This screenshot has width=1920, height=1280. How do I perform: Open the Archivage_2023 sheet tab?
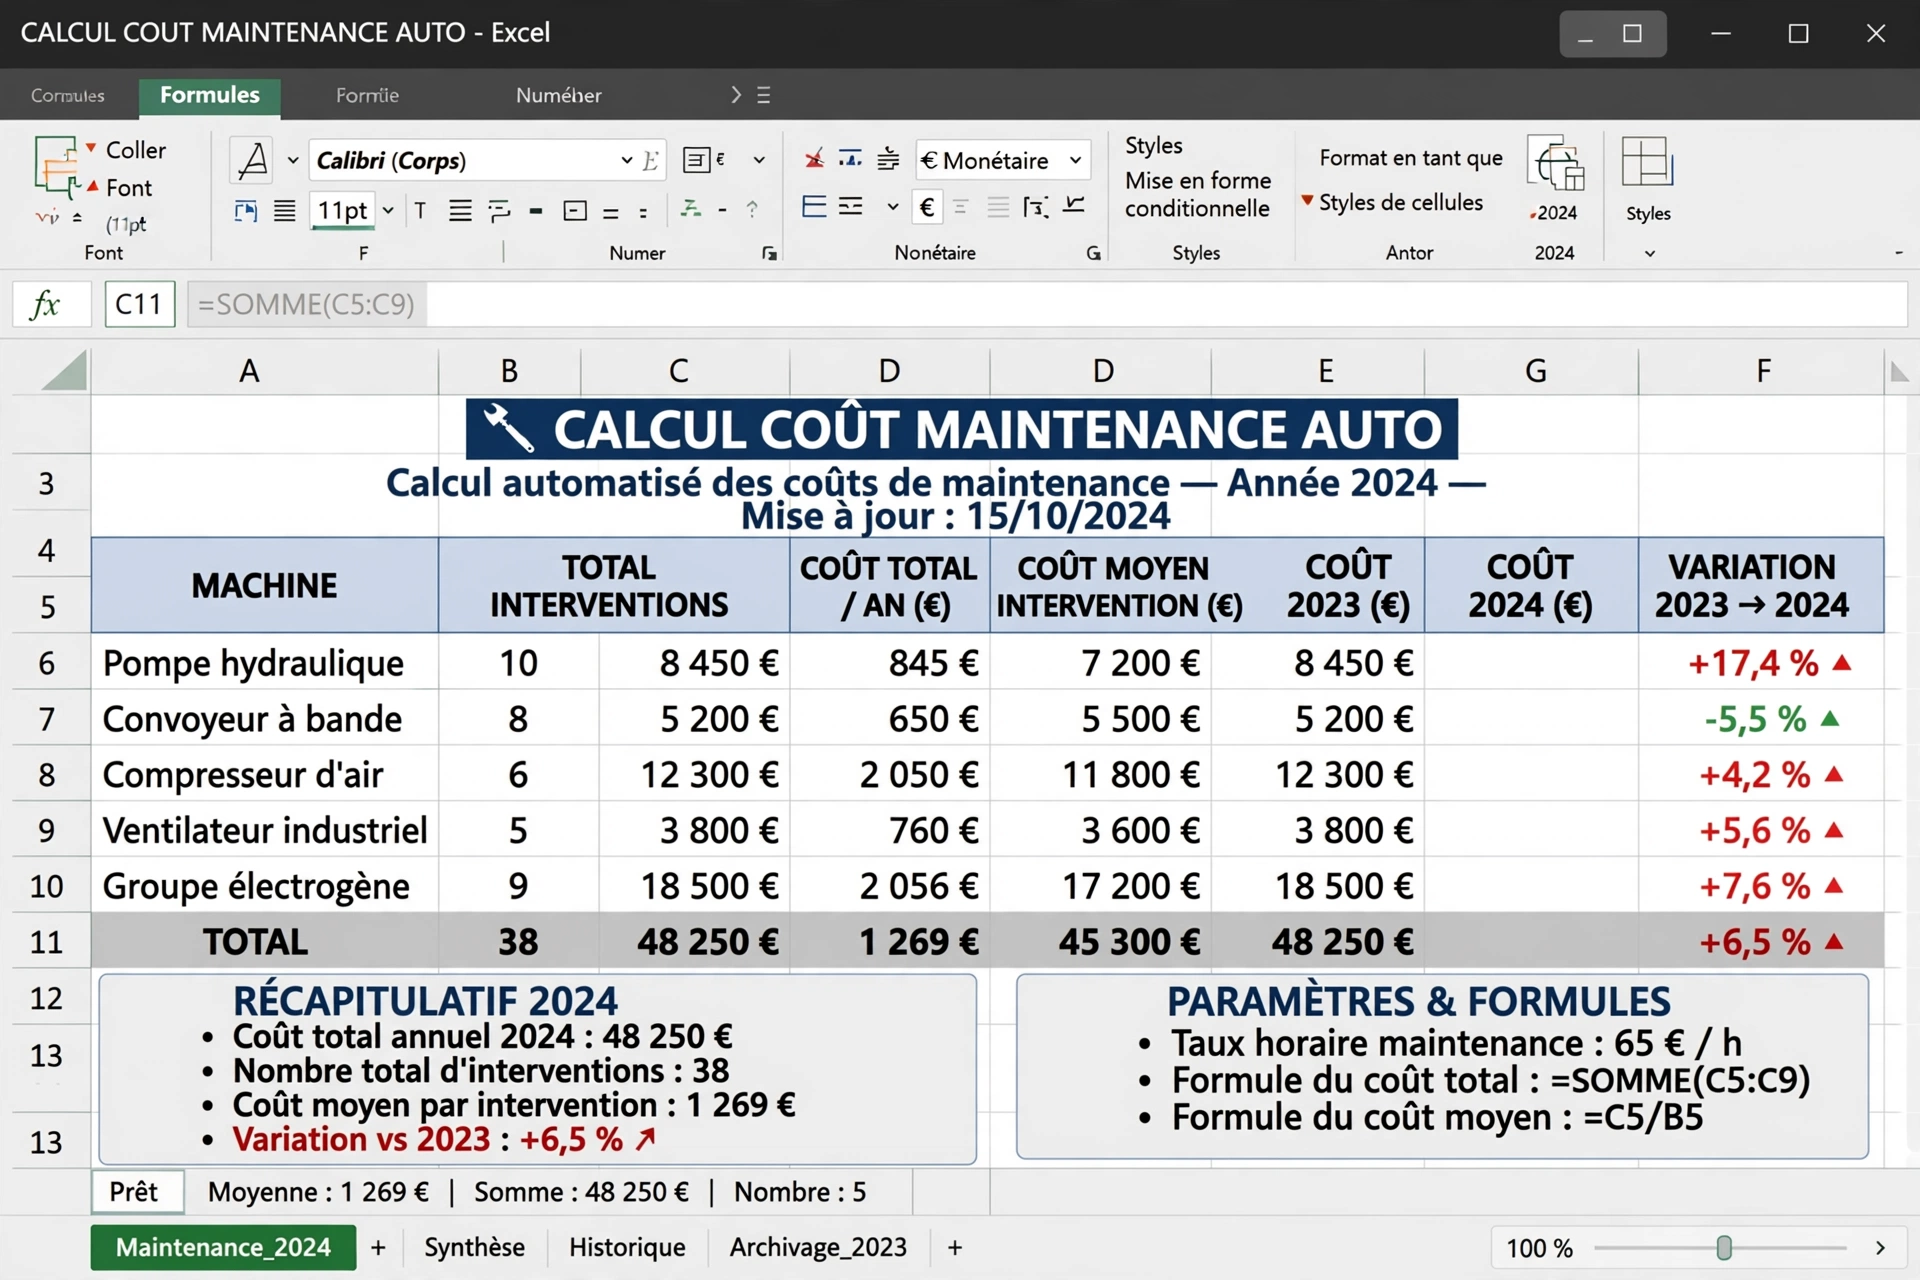point(818,1247)
